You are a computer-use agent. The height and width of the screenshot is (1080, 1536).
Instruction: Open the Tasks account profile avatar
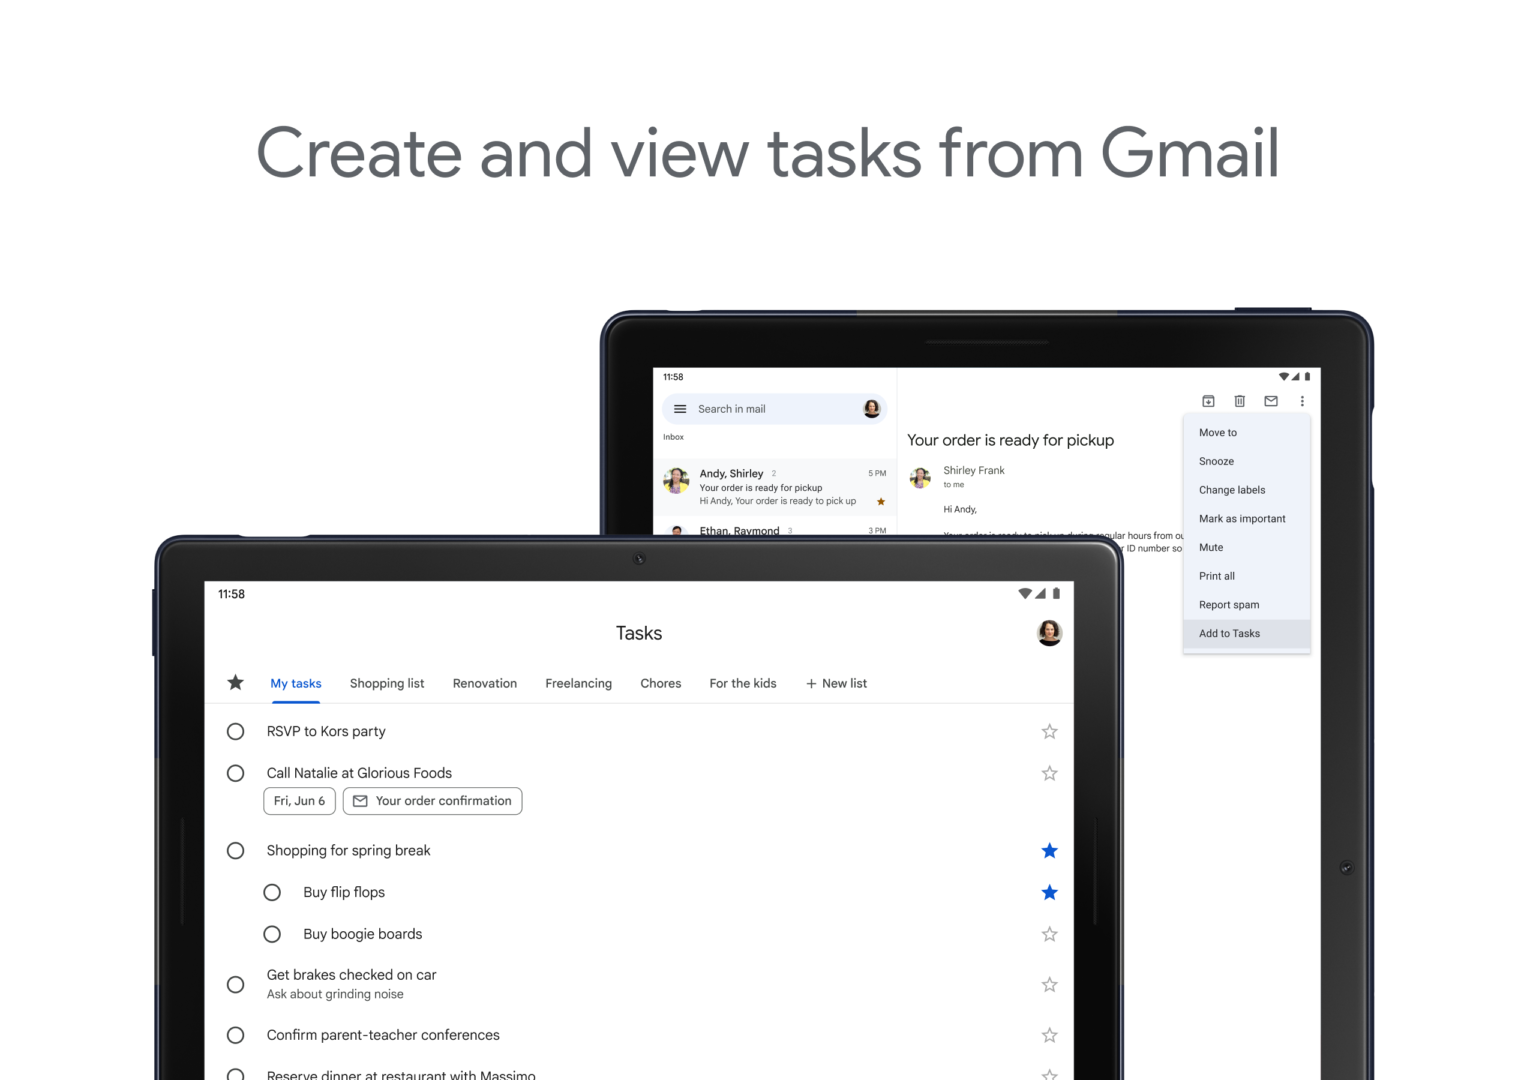click(x=1049, y=632)
